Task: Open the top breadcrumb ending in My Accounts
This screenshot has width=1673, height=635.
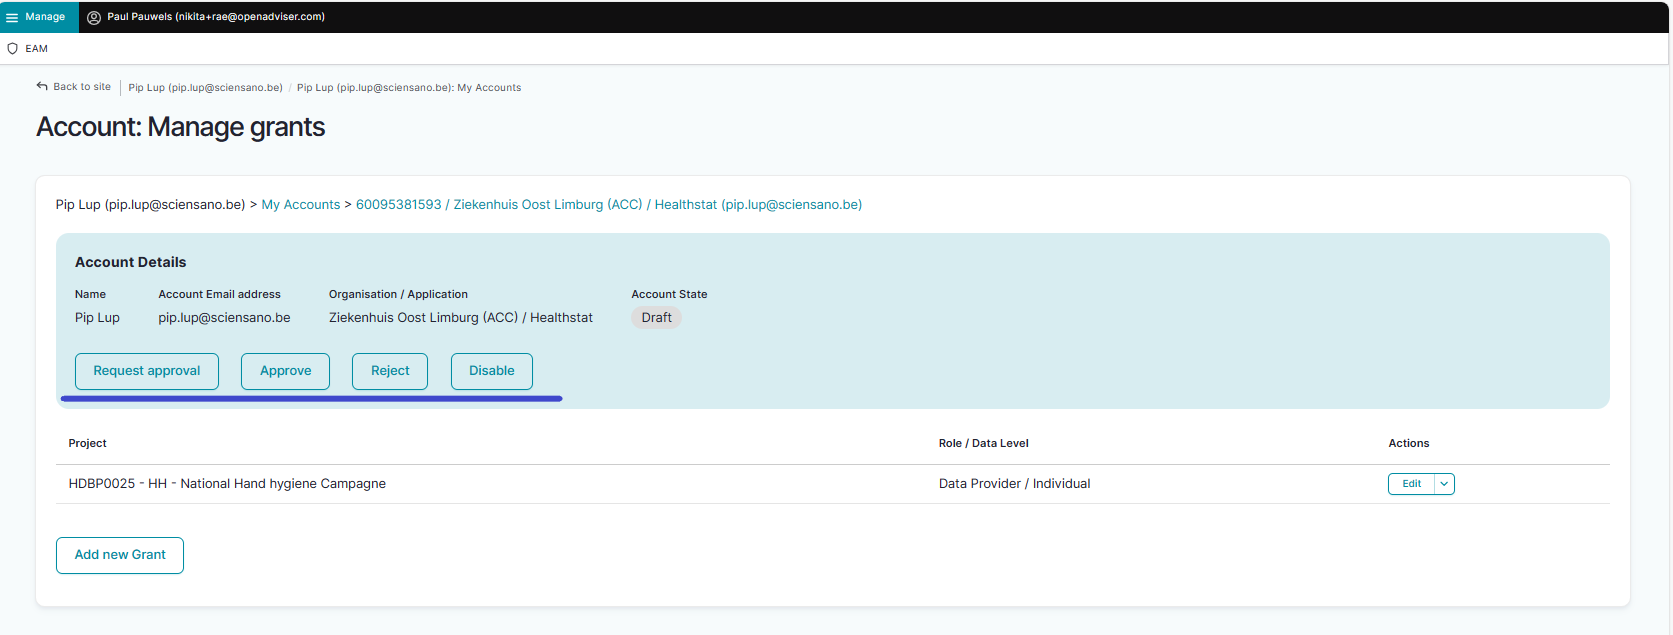Action: click(x=408, y=88)
